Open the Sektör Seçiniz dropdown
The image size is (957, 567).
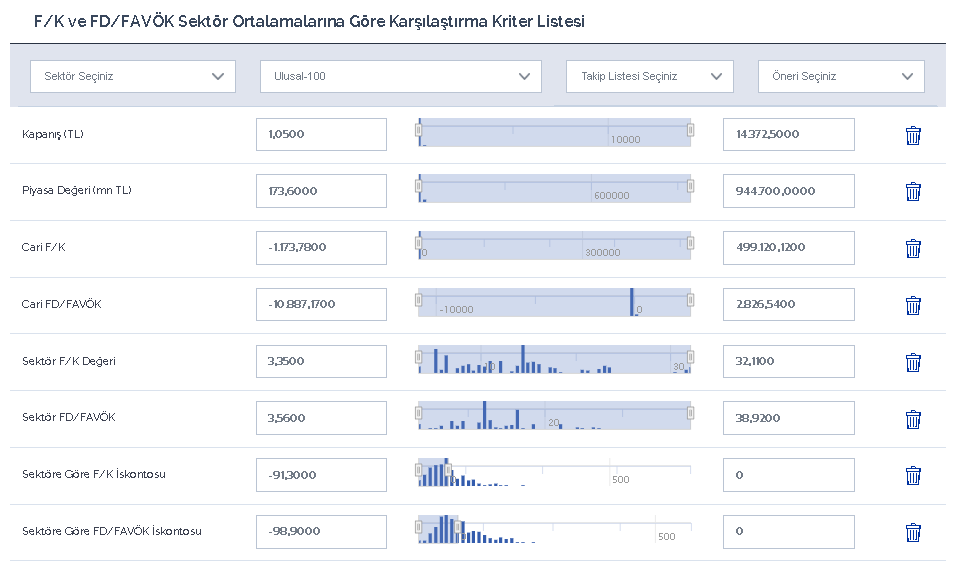(133, 77)
